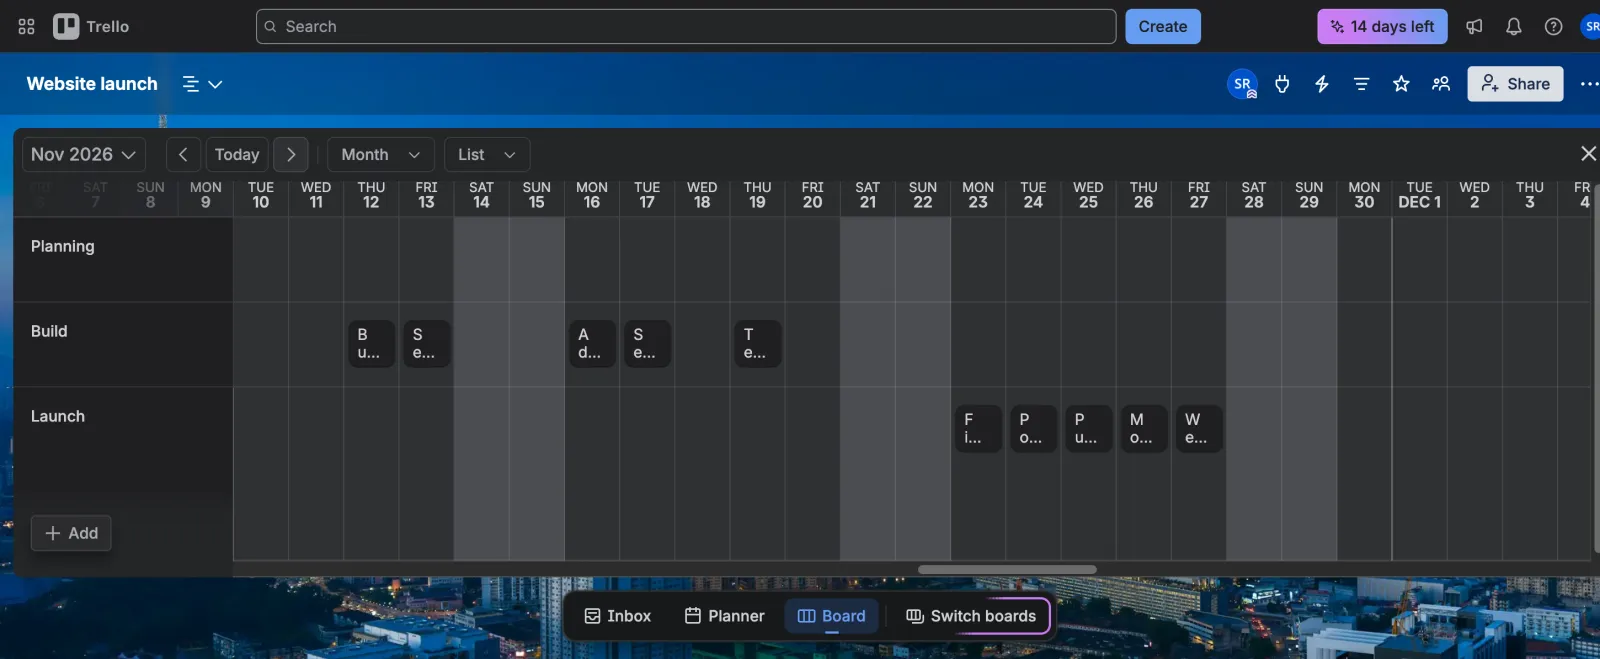
Task: Open the Nov 2026 date dropdown
Action: 84,154
